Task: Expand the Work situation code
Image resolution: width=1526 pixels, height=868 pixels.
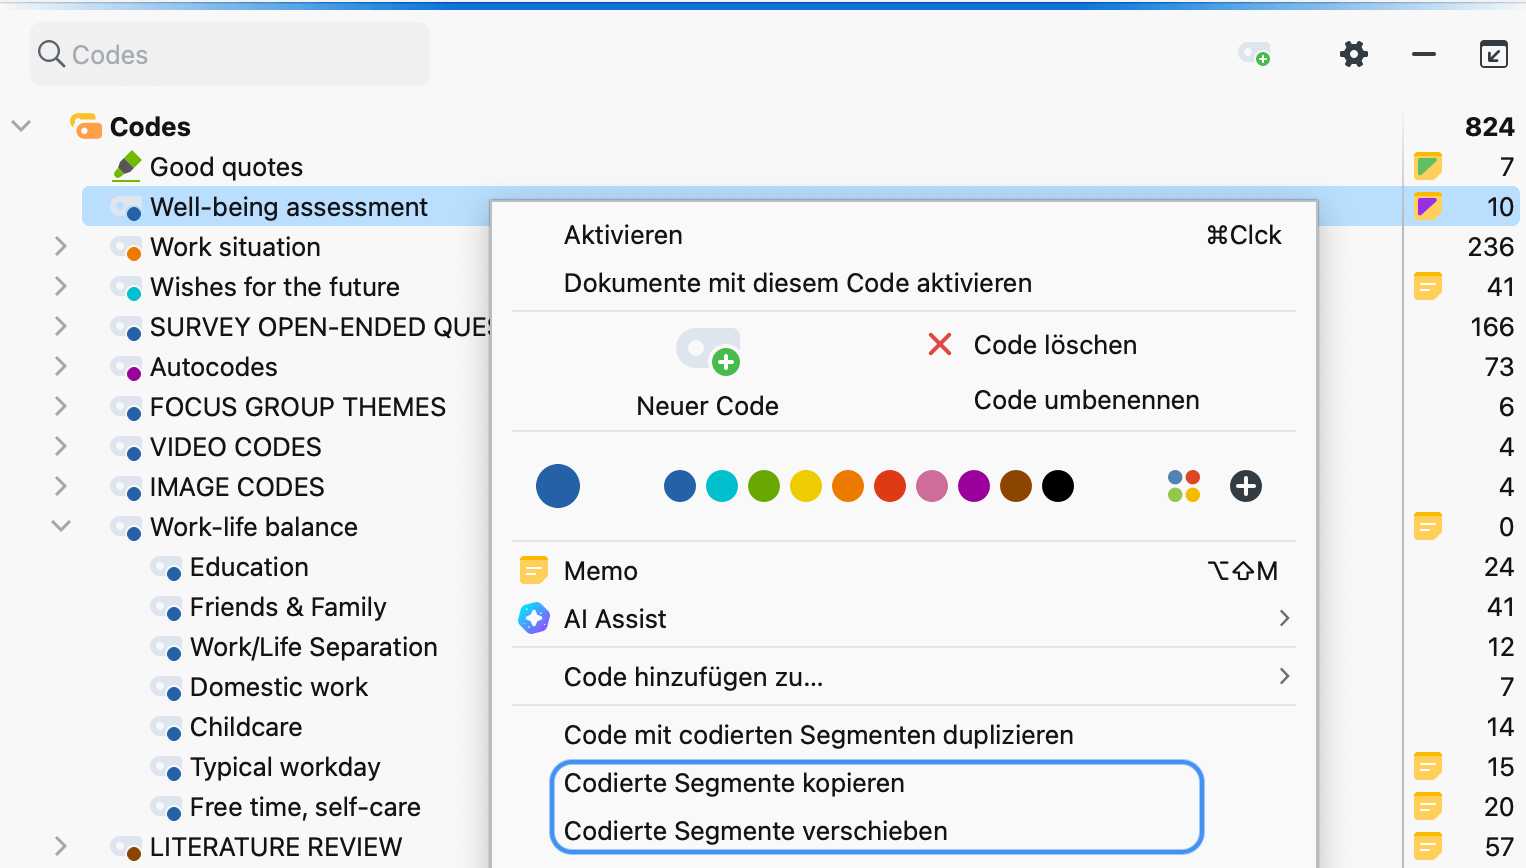Action: 61,246
